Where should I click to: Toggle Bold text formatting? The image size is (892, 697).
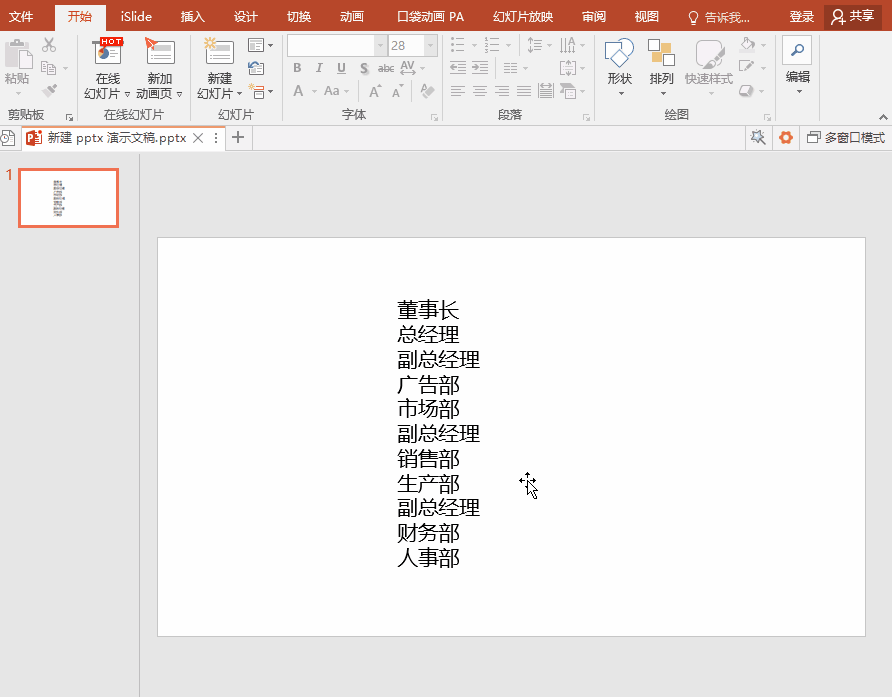pos(297,68)
